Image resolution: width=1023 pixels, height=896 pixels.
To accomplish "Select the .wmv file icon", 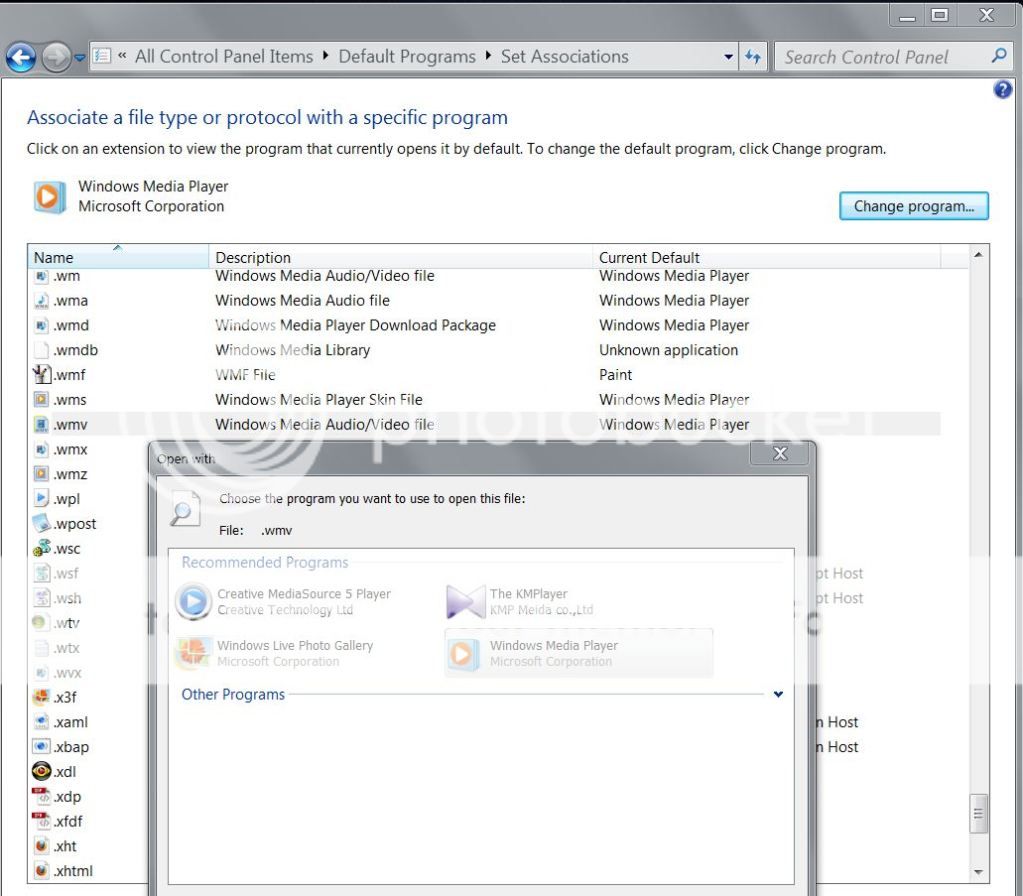I will 41,425.
